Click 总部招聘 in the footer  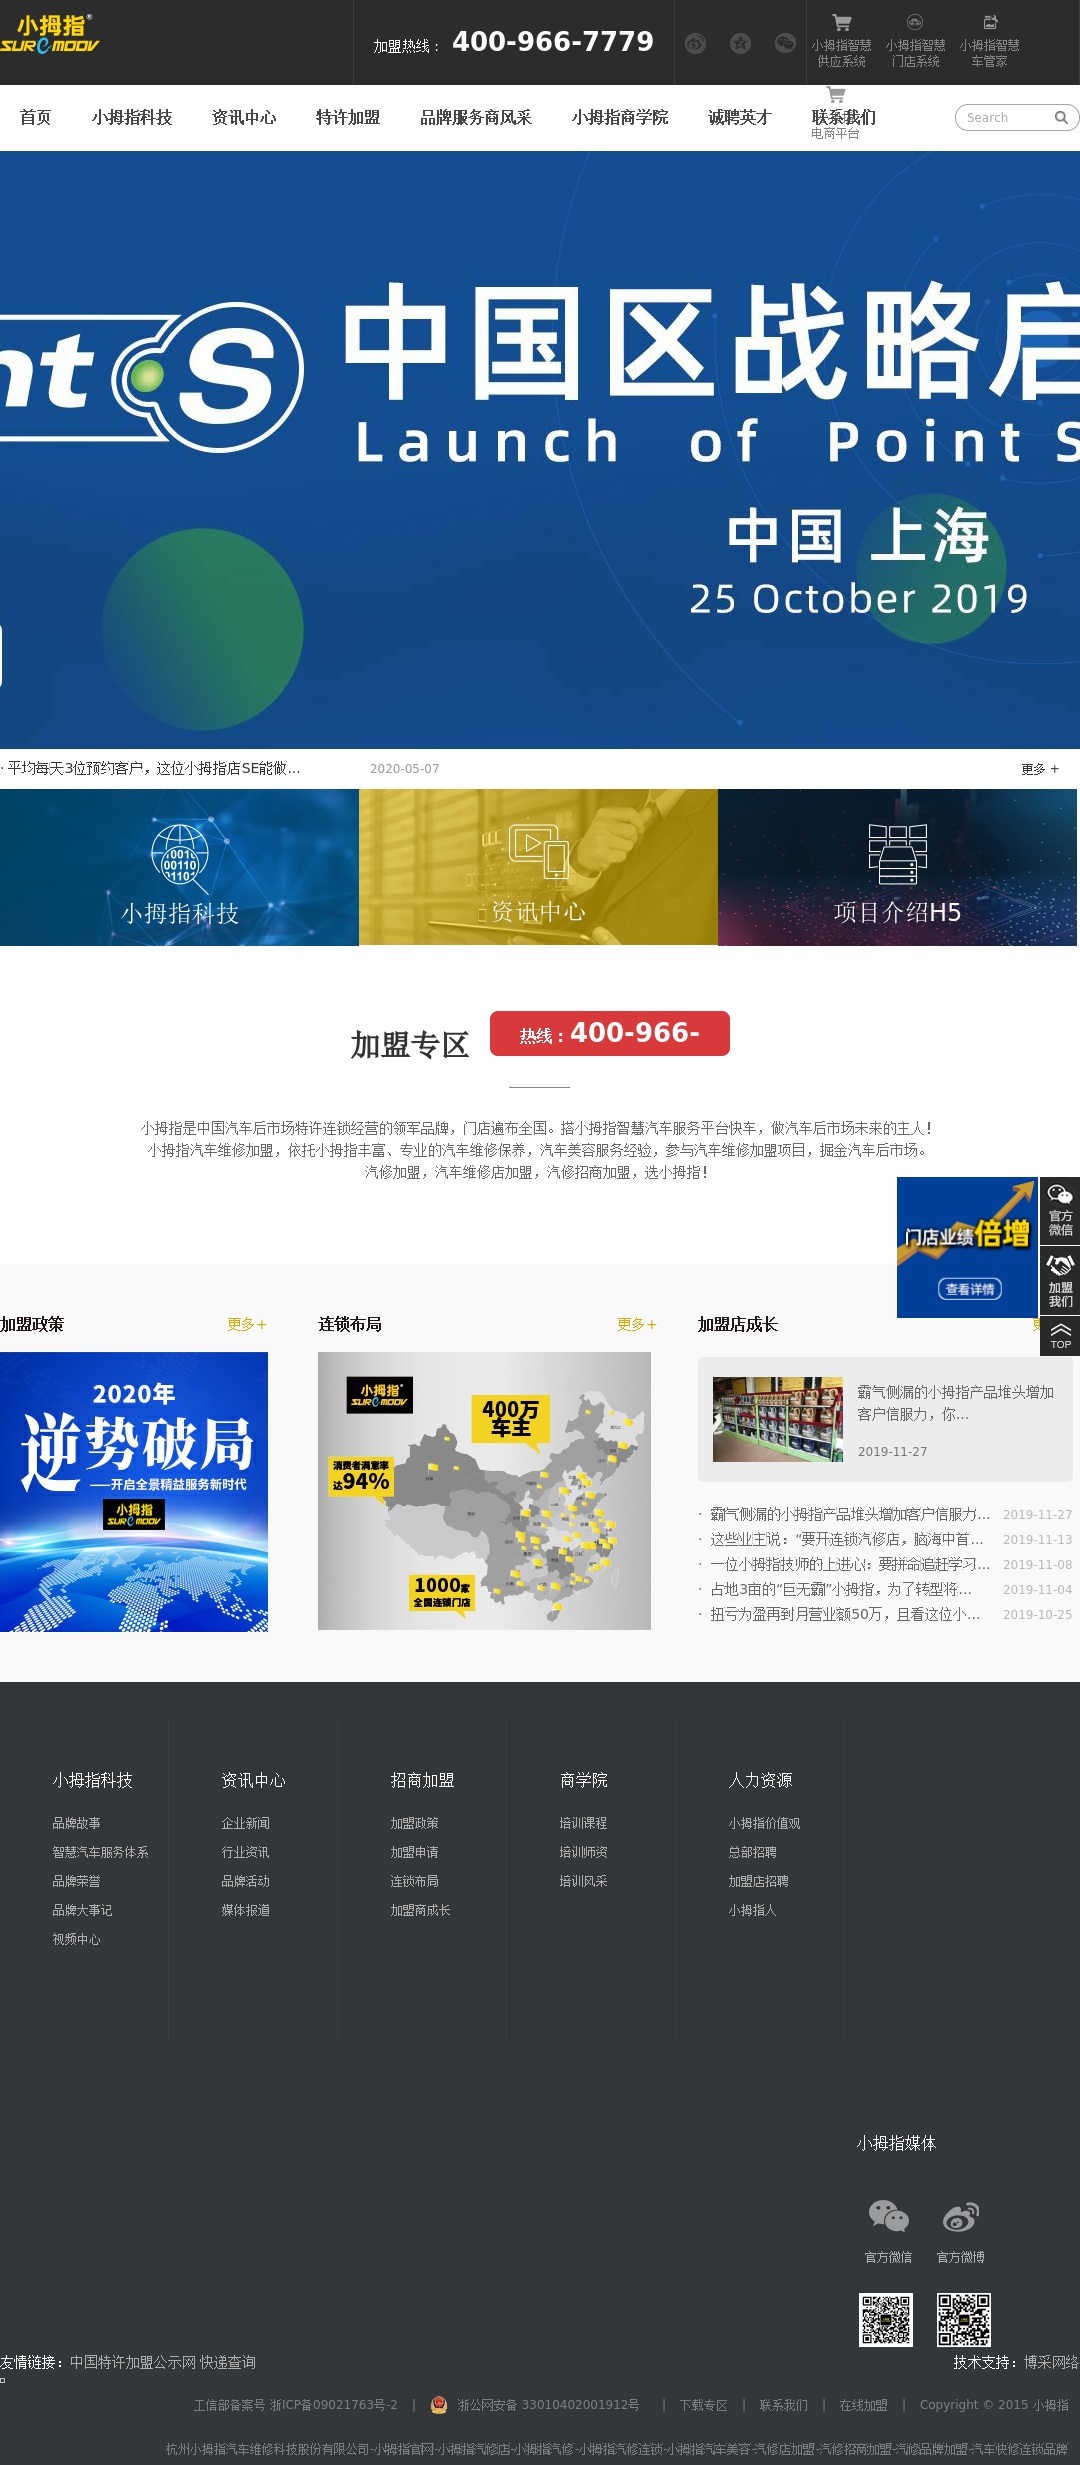(x=752, y=1852)
